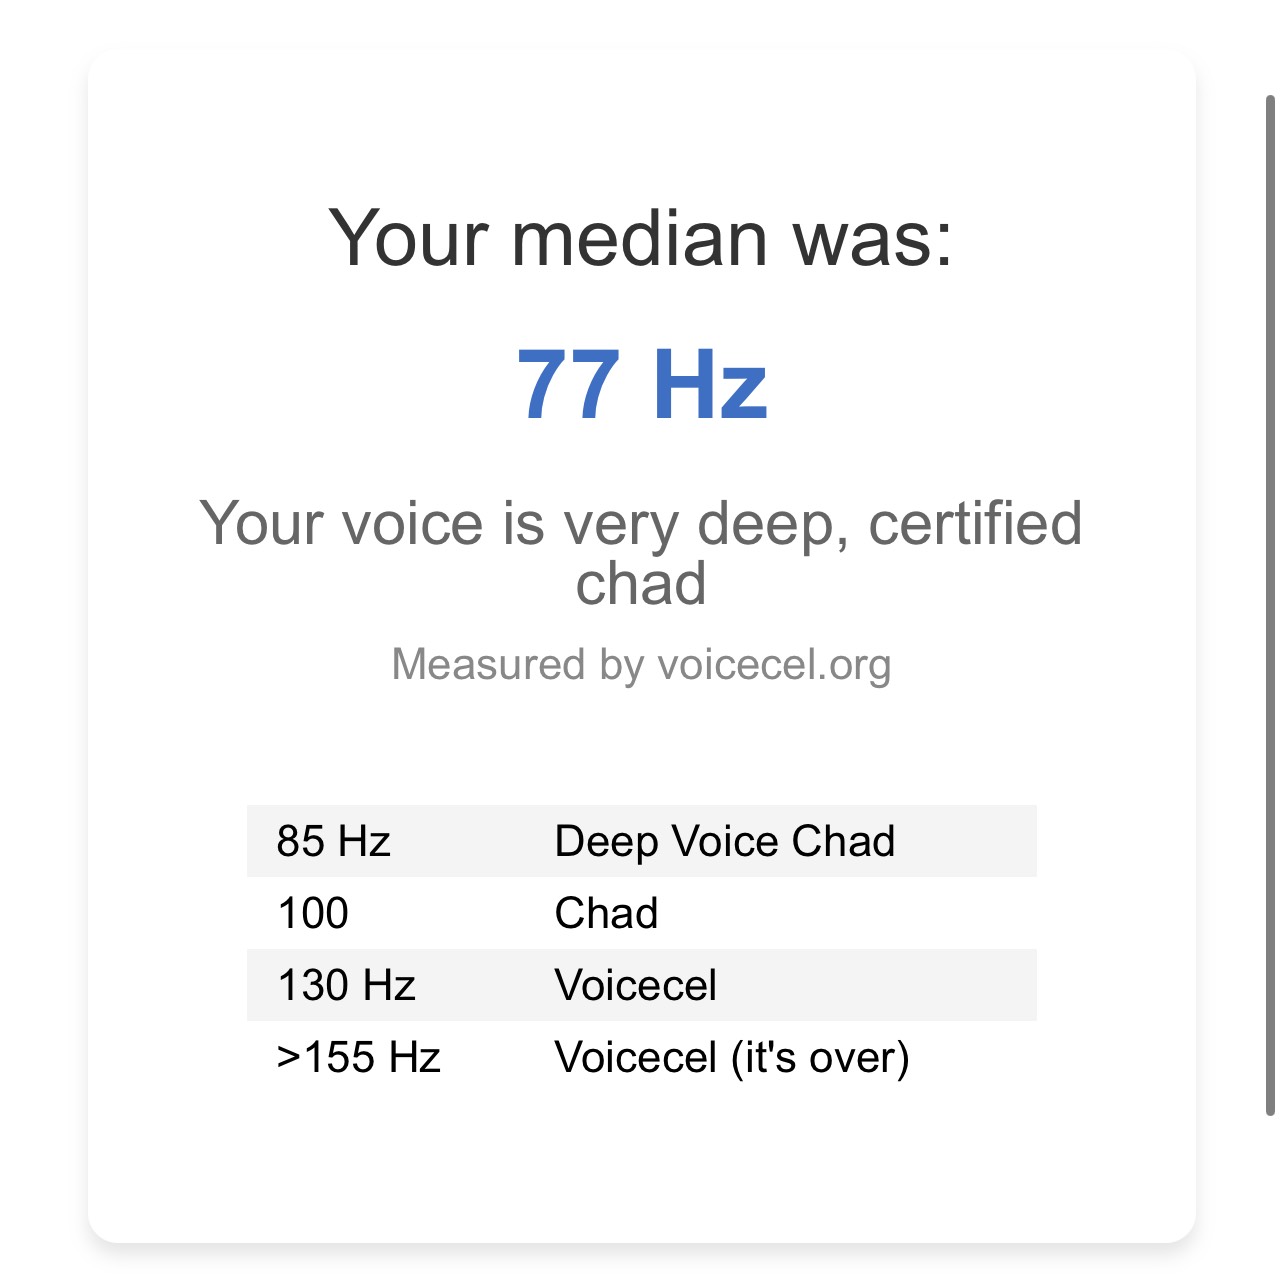Click the word "median" in the heading

[639, 238]
